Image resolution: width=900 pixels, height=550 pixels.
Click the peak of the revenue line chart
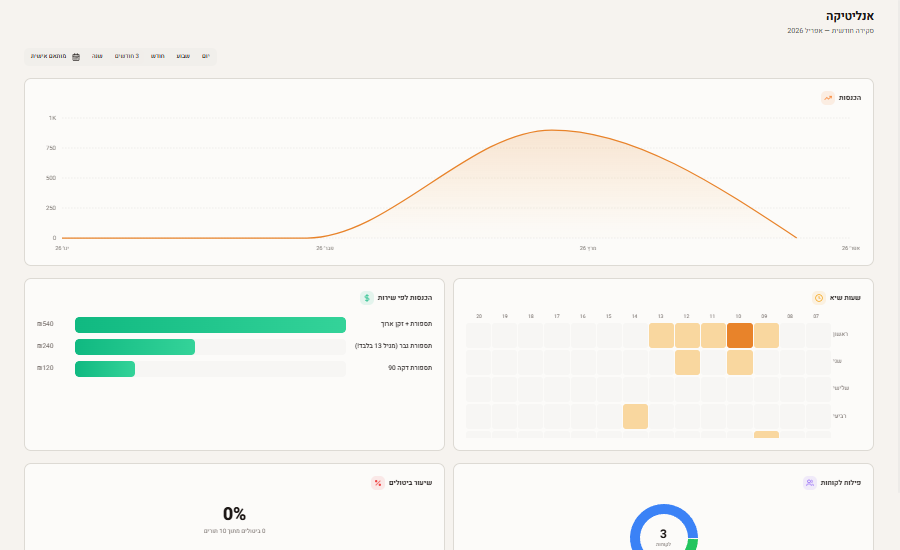[548, 130]
